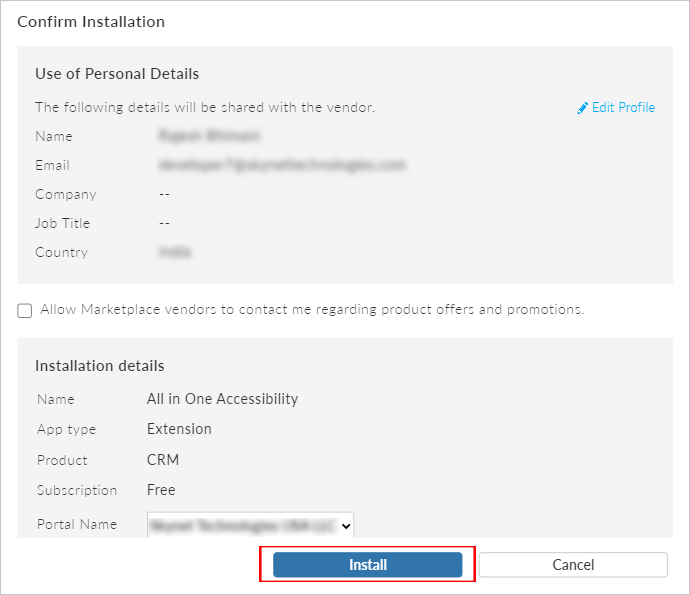
Task: Open the Portal Name dropdown
Action: (x=250, y=525)
